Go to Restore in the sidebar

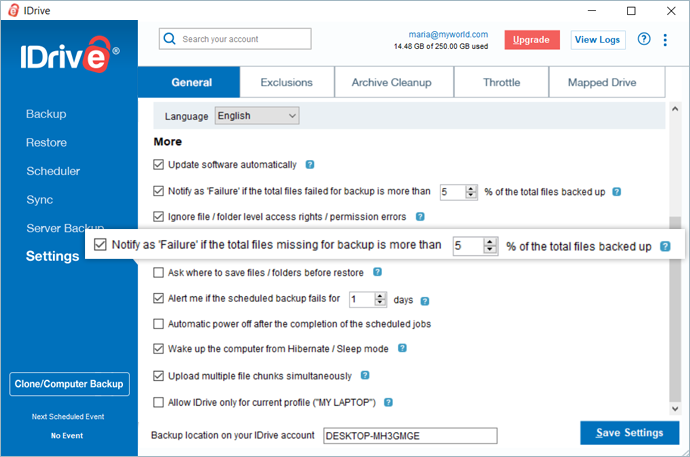(x=46, y=143)
